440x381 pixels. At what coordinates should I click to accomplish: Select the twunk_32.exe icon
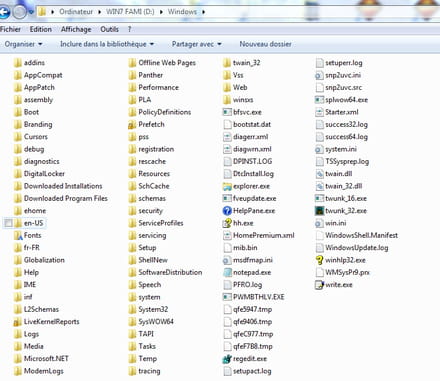pyautogui.click(x=319, y=211)
